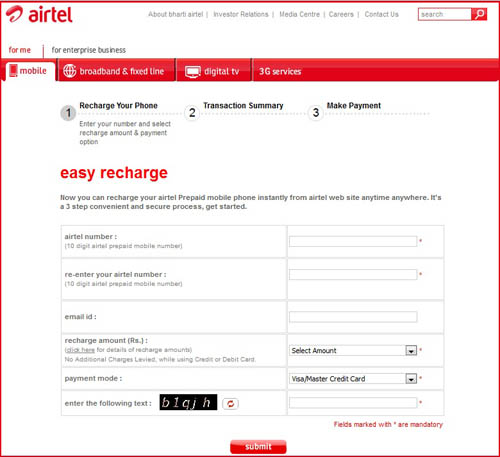Open Investor Relations link

click(x=241, y=14)
